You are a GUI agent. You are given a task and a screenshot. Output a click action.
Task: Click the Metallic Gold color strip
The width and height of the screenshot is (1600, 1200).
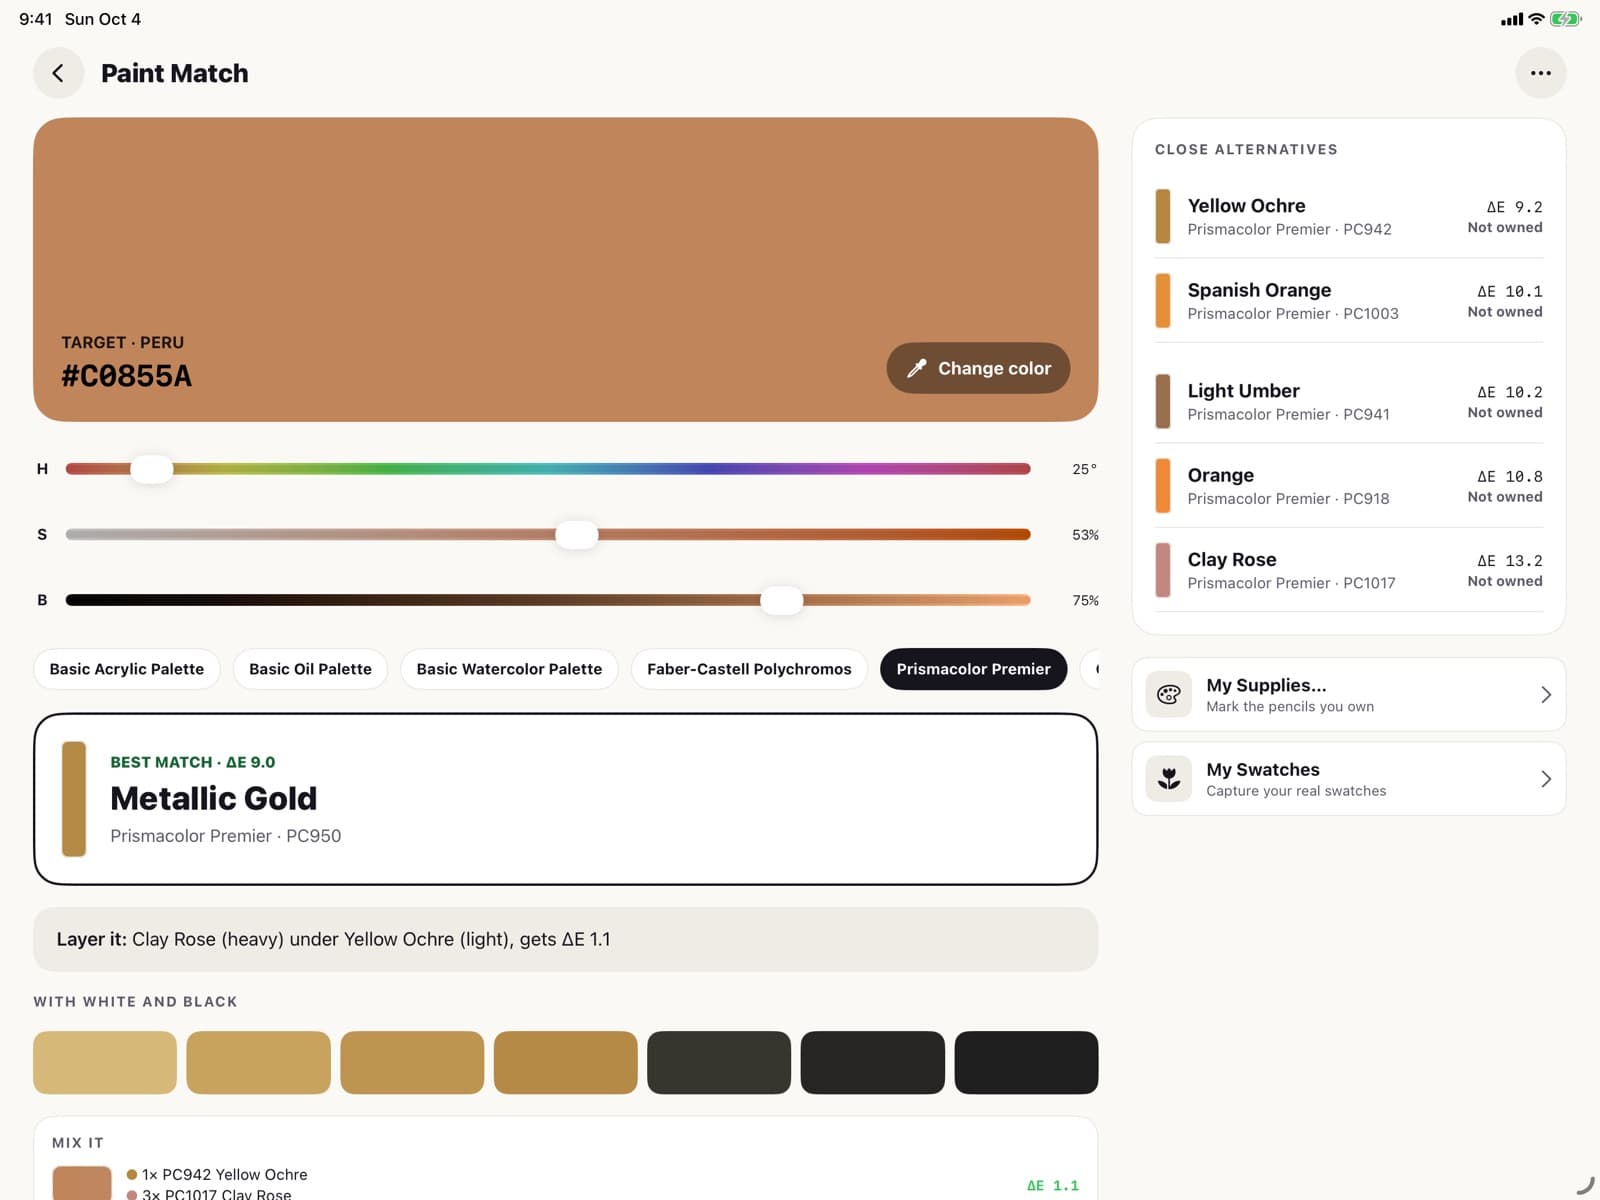point(74,799)
